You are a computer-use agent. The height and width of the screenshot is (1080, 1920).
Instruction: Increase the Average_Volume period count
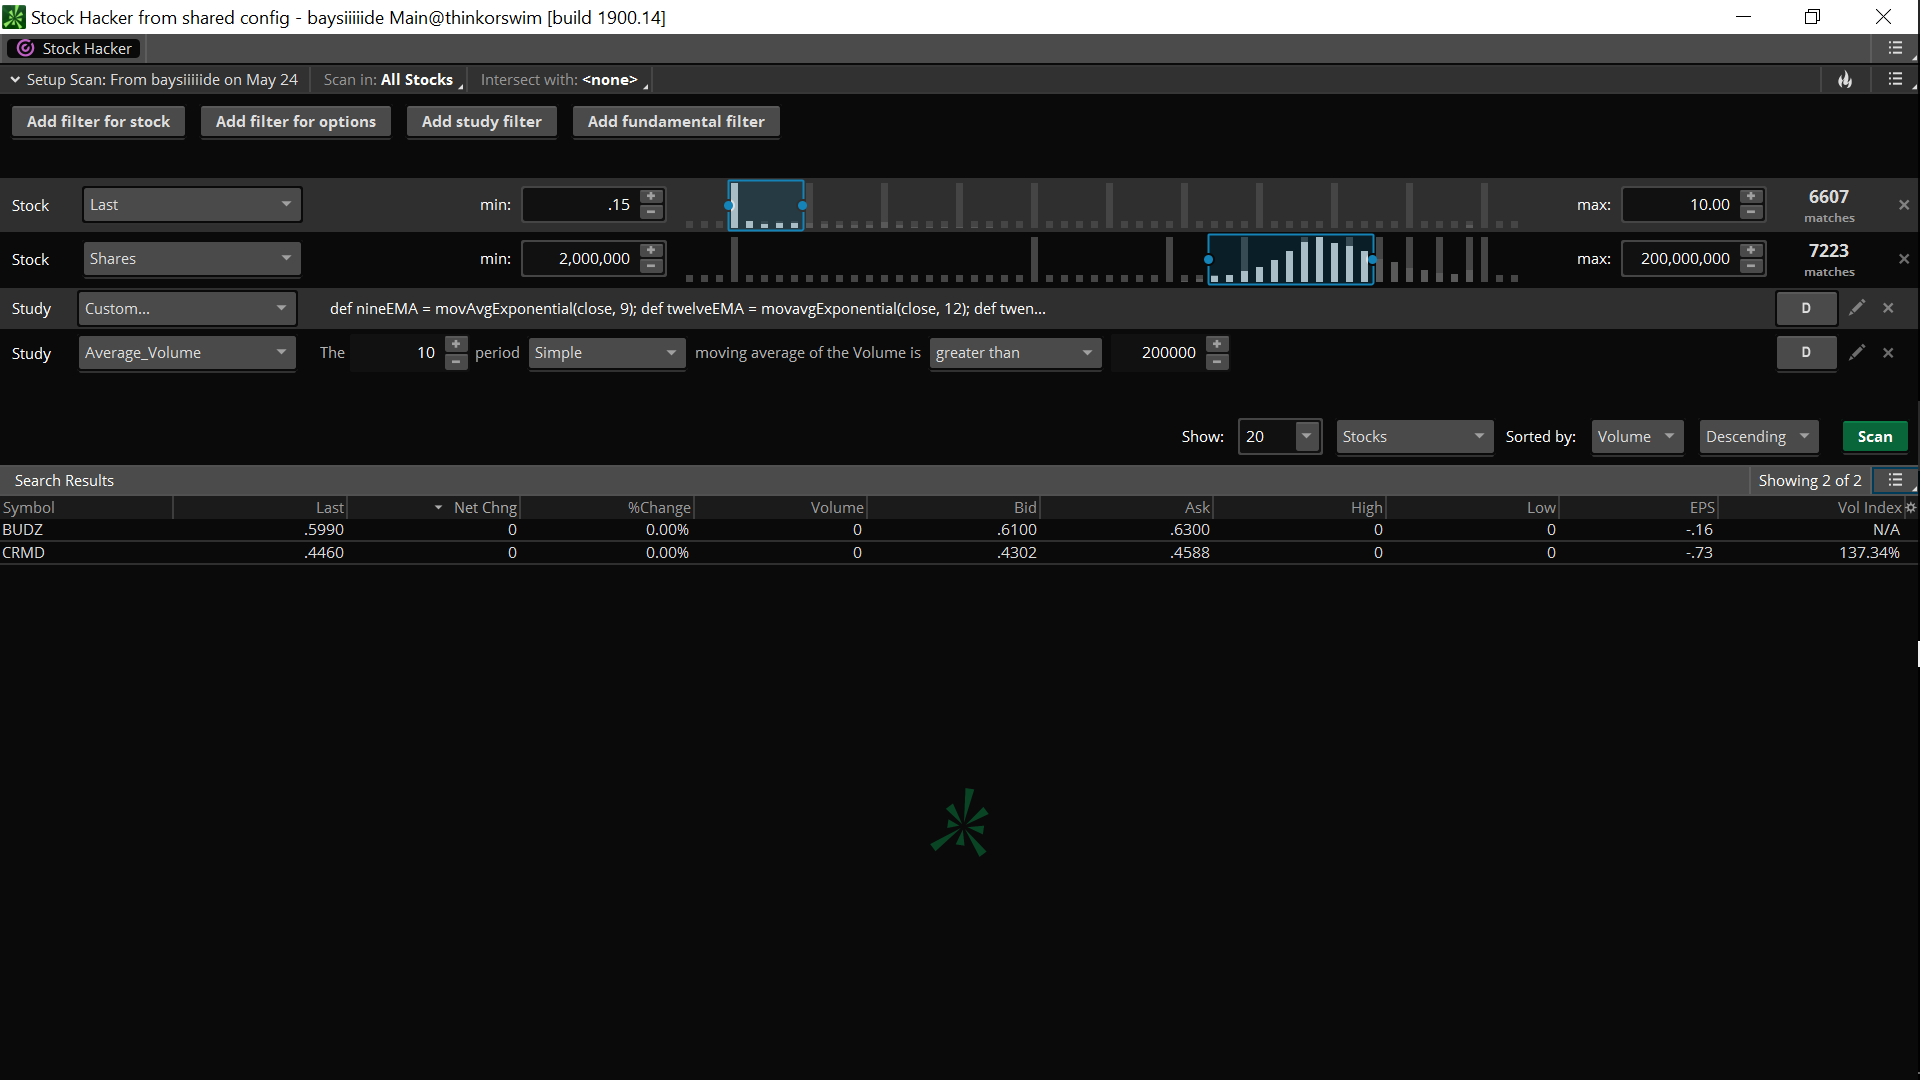[x=456, y=344]
